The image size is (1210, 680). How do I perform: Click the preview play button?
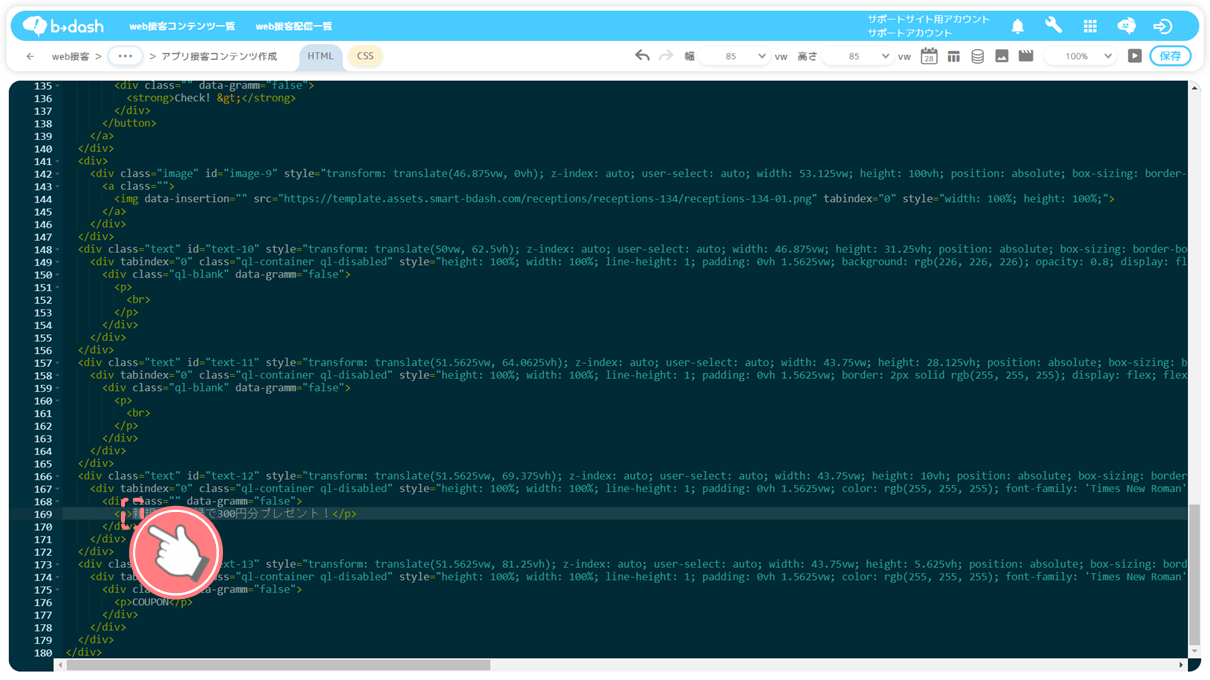[x=1134, y=56]
